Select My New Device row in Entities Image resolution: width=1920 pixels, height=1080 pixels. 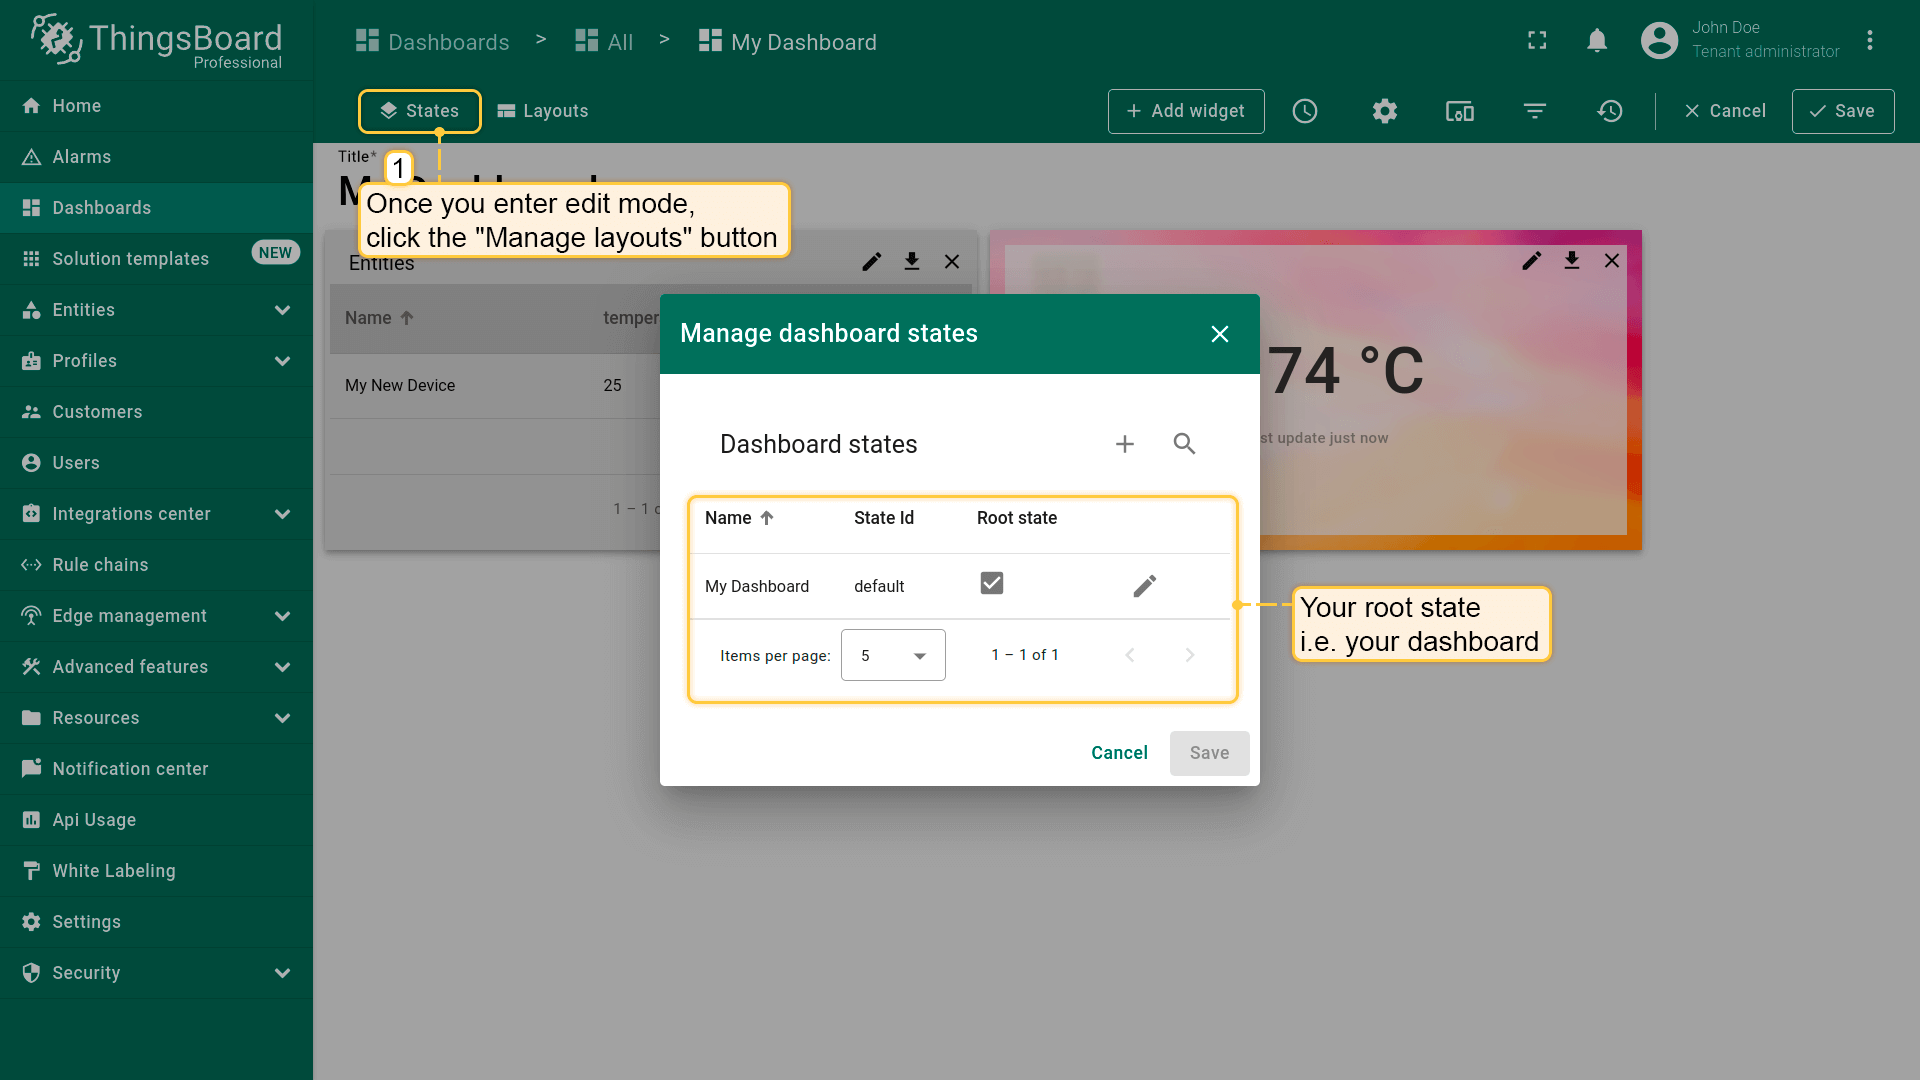[495, 386]
